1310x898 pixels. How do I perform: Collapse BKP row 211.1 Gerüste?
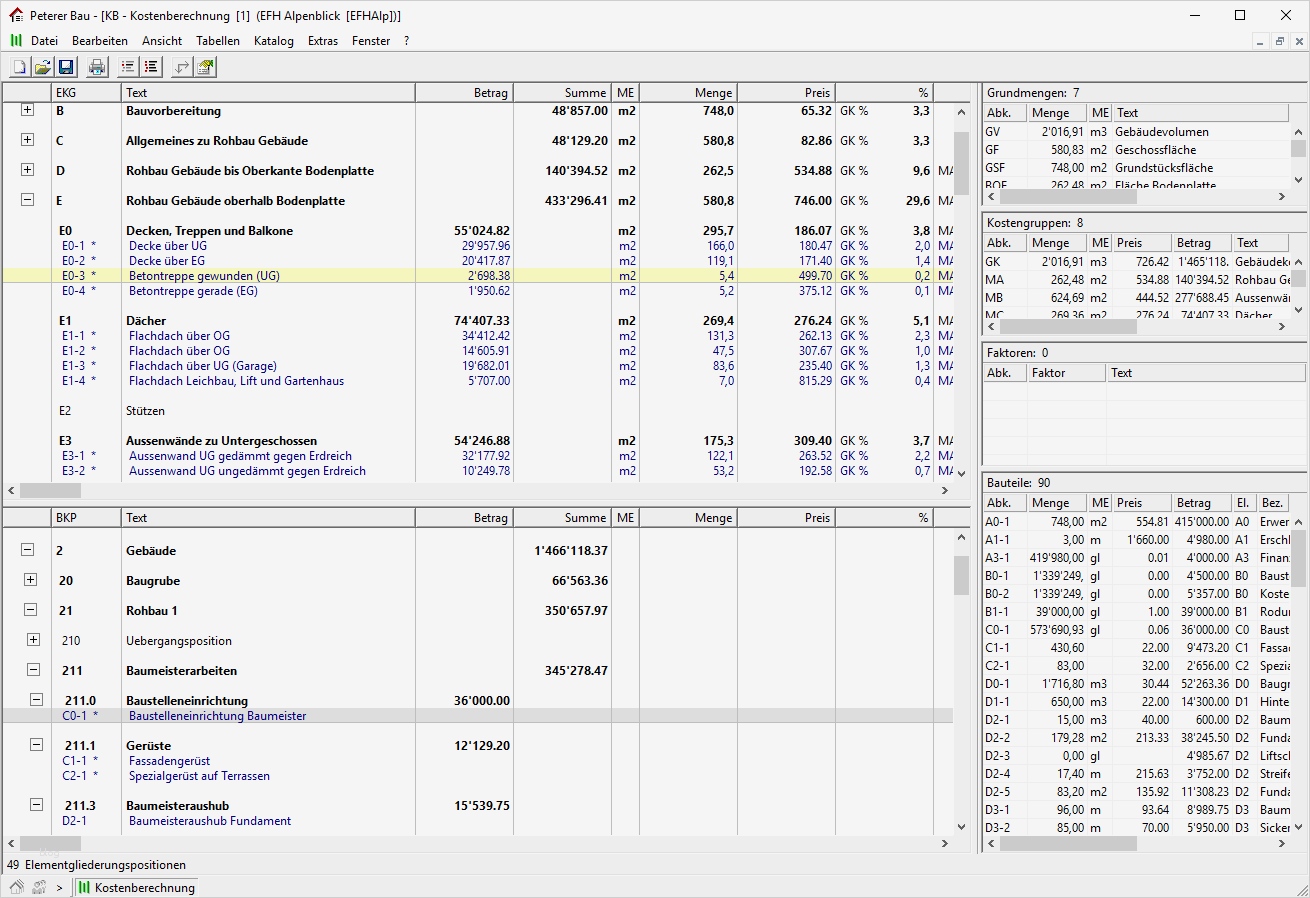click(36, 745)
